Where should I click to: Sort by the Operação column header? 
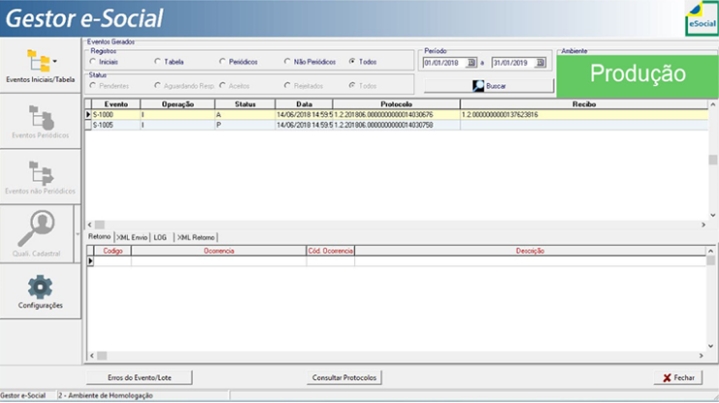point(177,104)
